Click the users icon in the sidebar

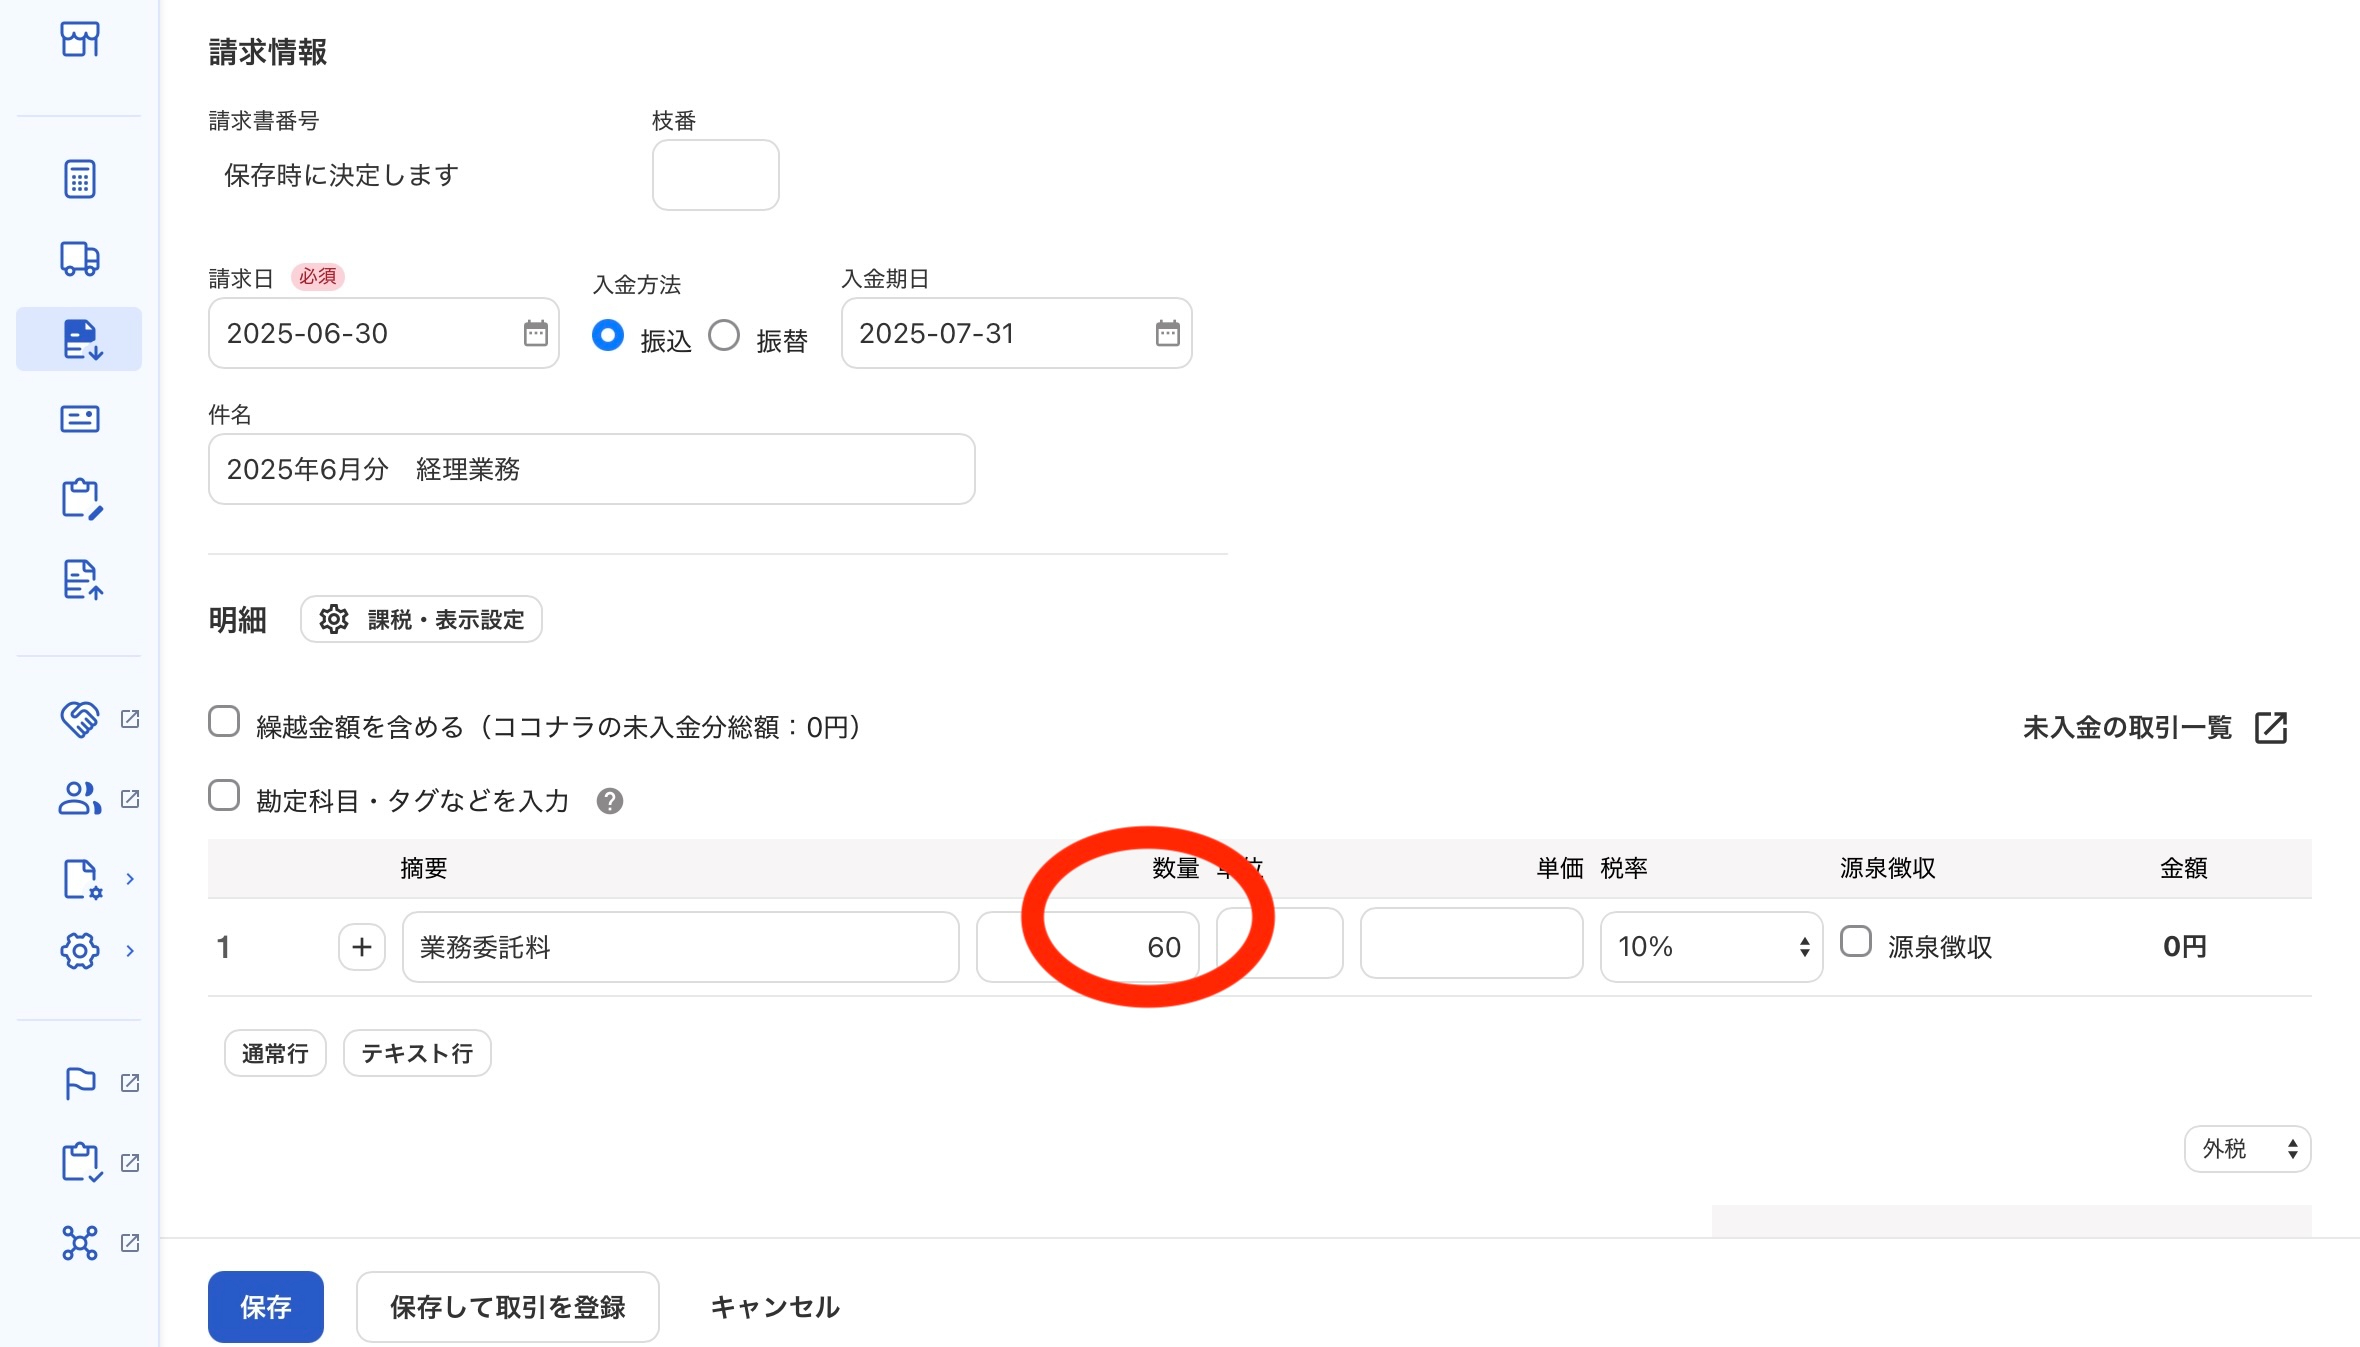(x=80, y=799)
